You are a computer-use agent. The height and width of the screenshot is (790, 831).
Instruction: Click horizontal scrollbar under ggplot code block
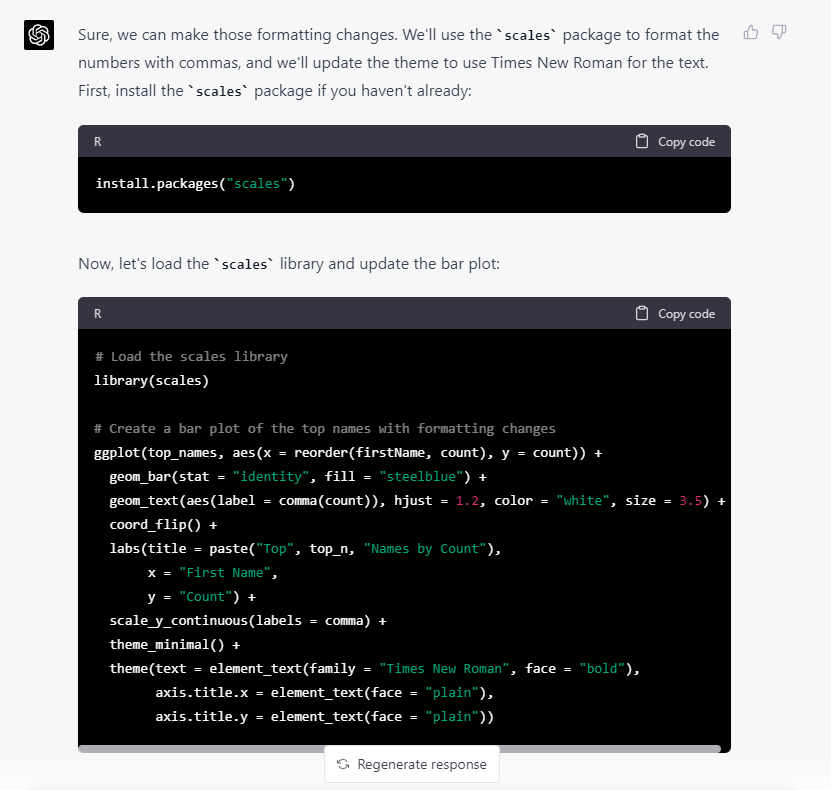click(400, 749)
